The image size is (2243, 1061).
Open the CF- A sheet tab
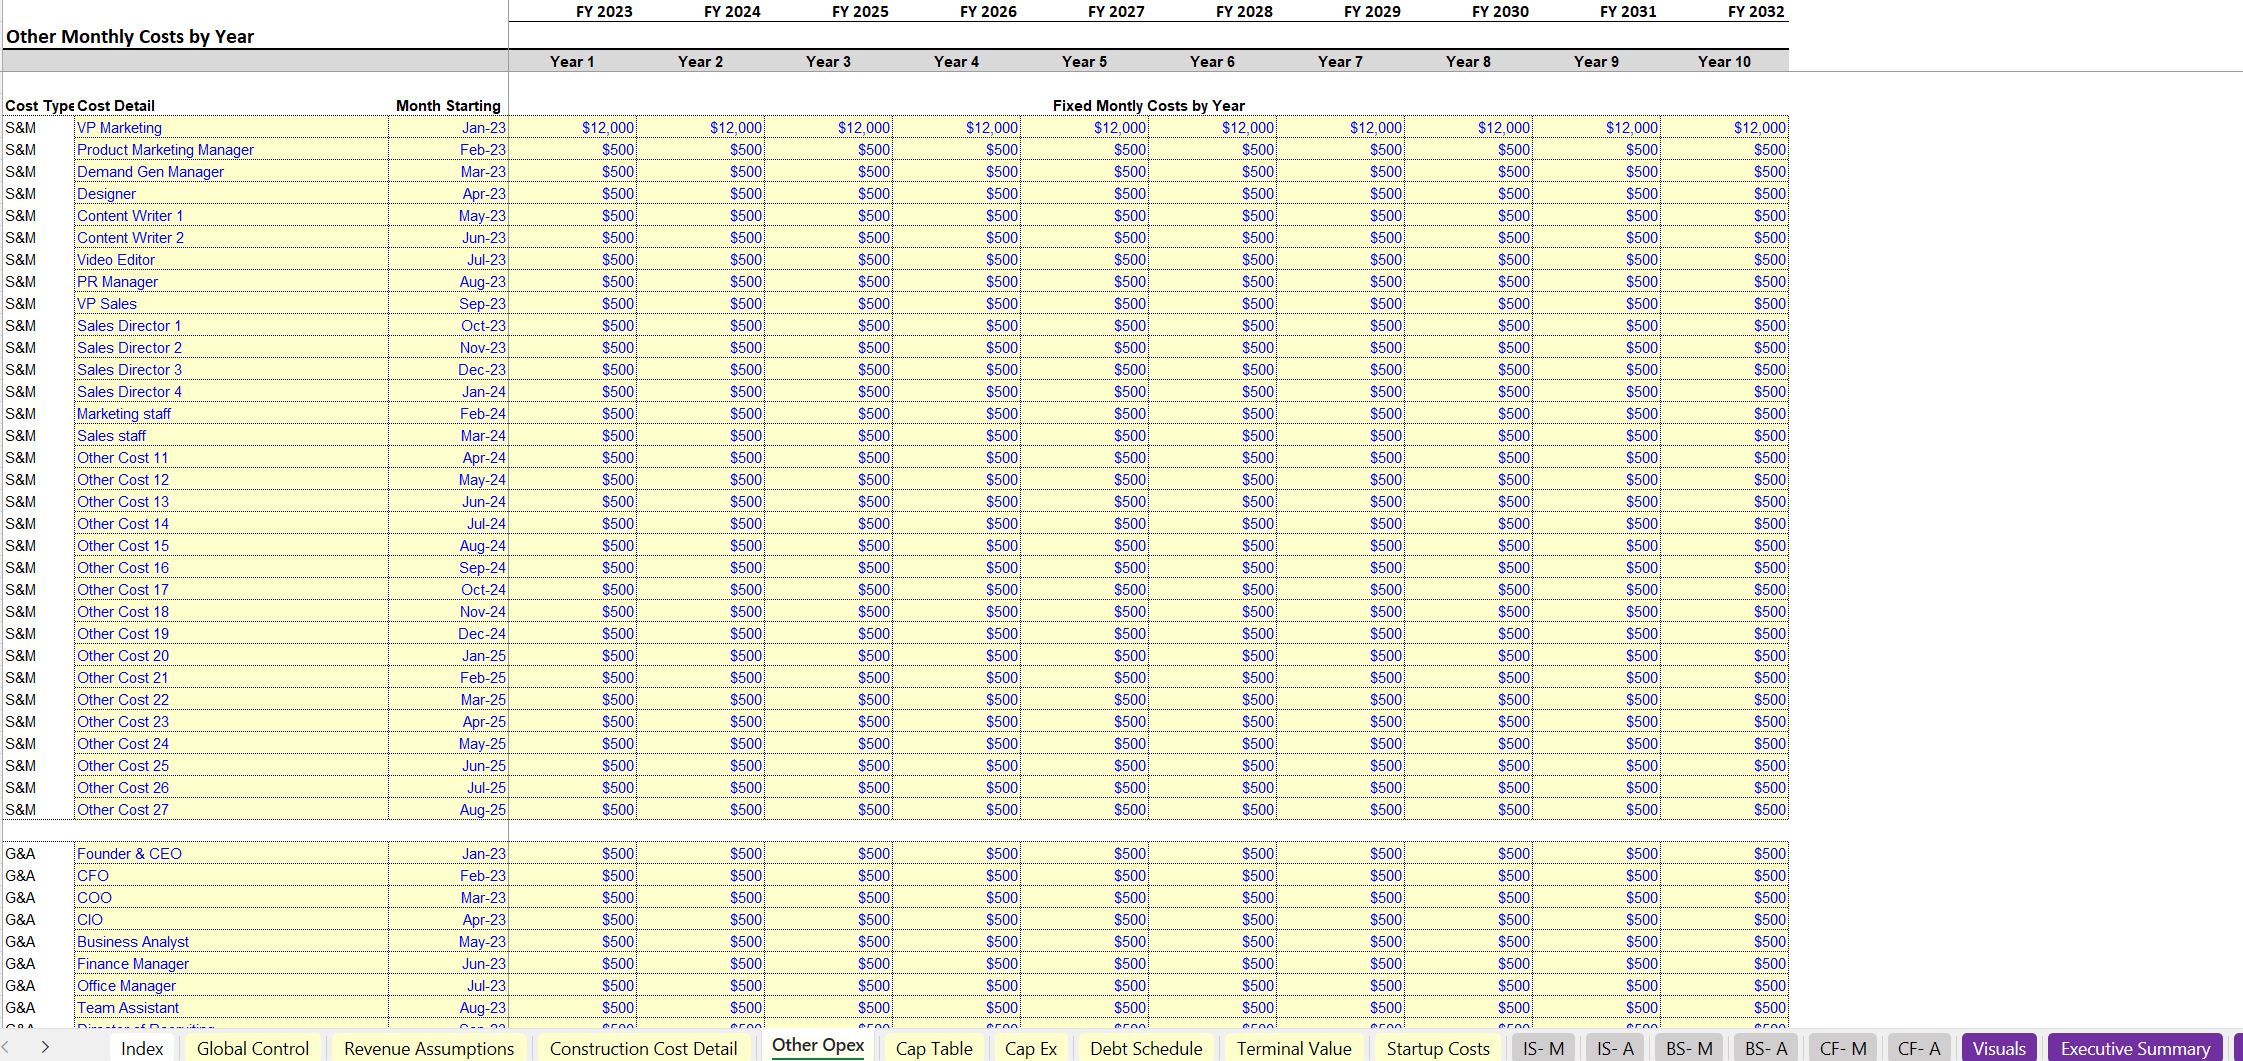pos(1919,1048)
